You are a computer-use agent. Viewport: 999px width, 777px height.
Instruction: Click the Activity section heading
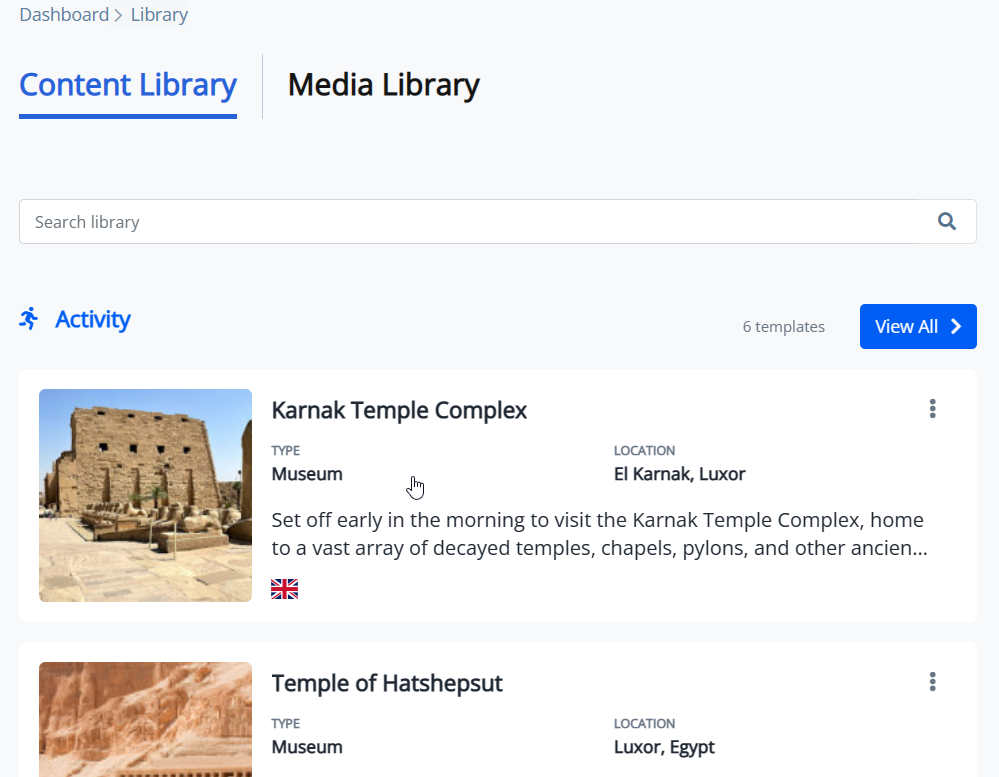[92, 320]
